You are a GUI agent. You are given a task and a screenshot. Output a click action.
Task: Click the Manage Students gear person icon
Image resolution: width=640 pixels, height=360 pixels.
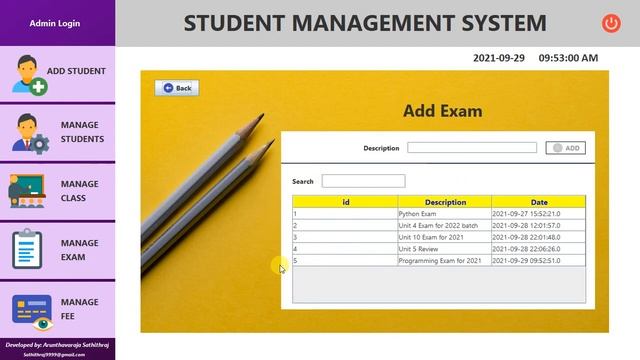click(31, 133)
